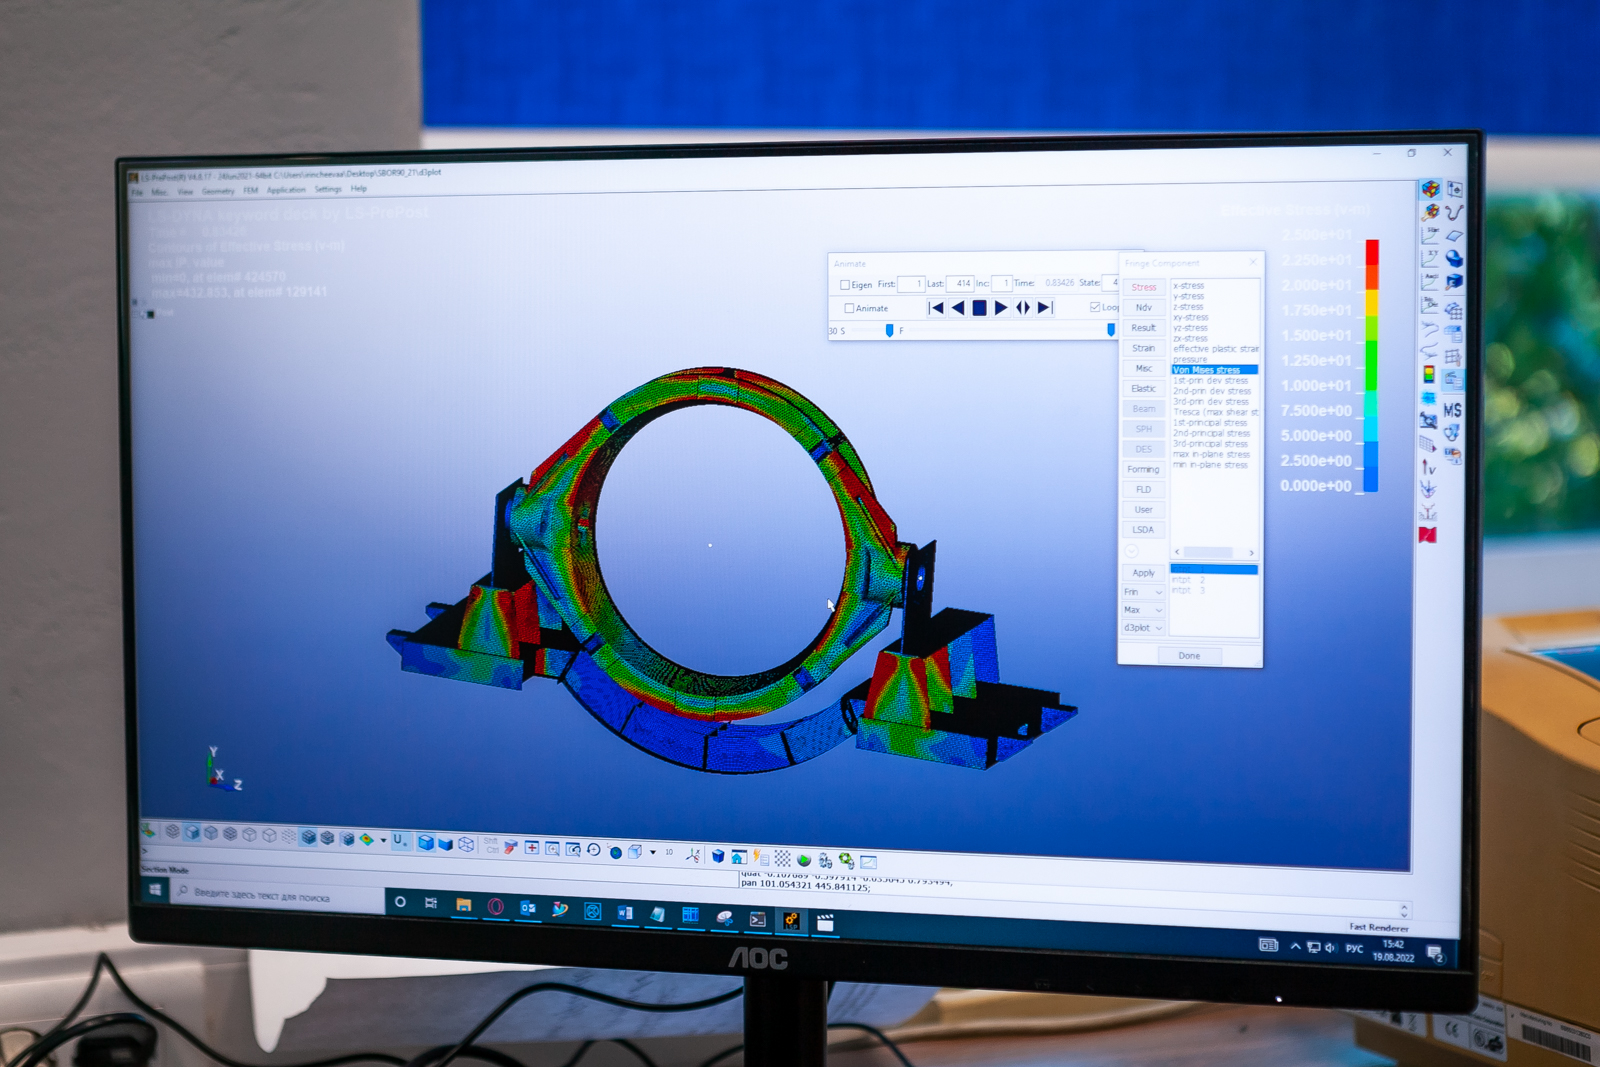Stop the animation with the square button
Screen dimensions: 1600x1067
click(x=980, y=308)
